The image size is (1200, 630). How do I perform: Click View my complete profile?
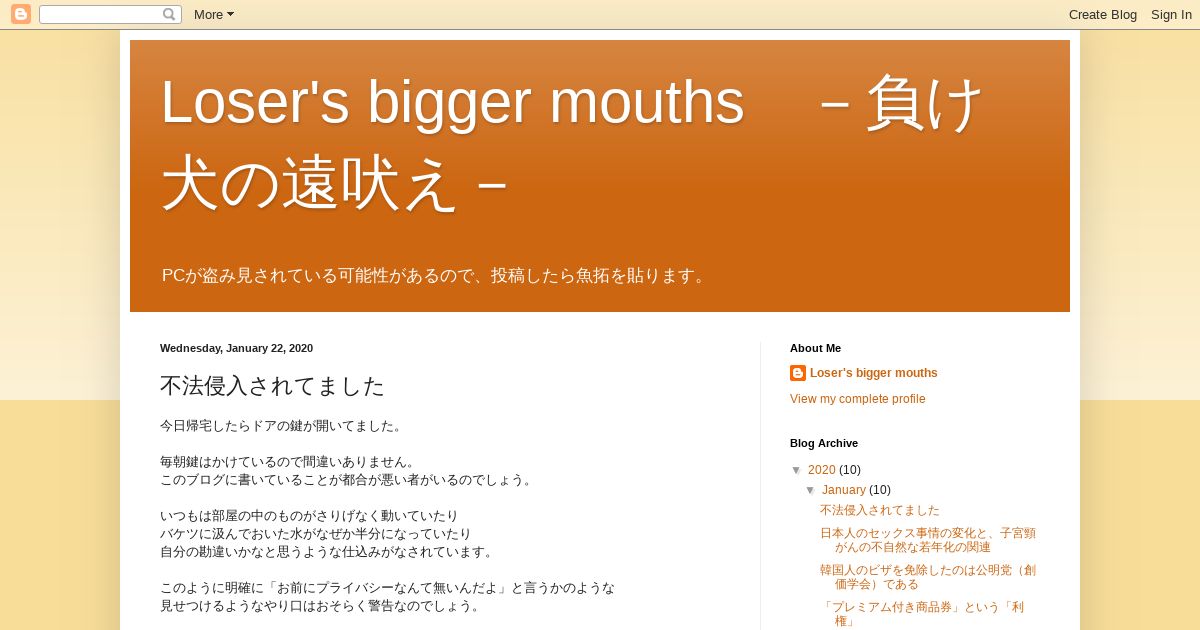pyautogui.click(x=857, y=399)
